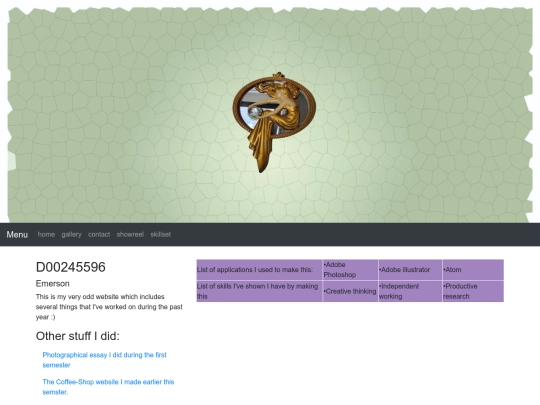
Task: Open the home page link
Action: (x=46, y=235)
